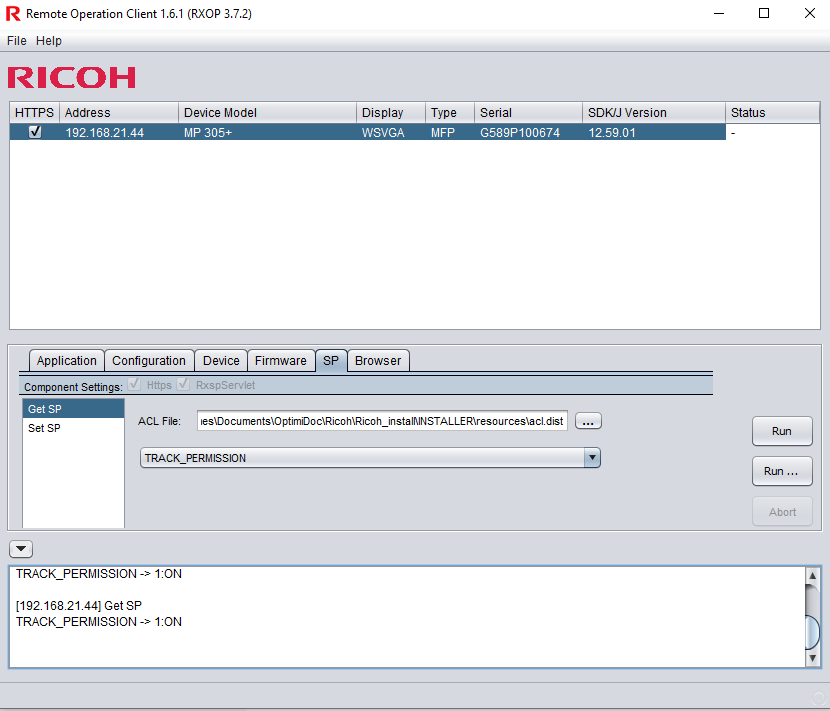Click the MP 305+ device model cell
The image size is (830, 711).
[267, 132]
